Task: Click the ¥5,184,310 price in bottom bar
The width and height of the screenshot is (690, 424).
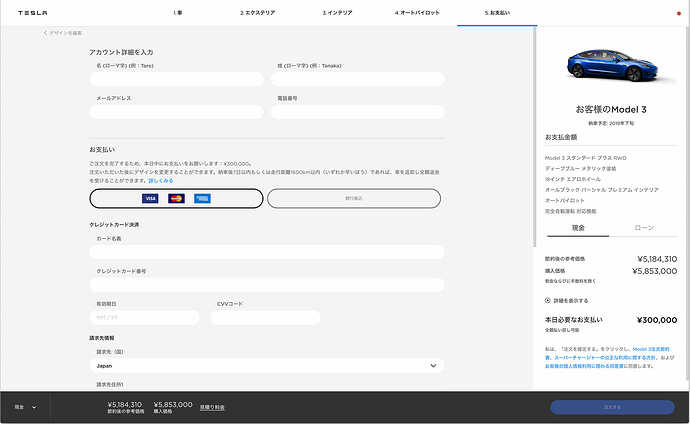Action: coord(125,404)
